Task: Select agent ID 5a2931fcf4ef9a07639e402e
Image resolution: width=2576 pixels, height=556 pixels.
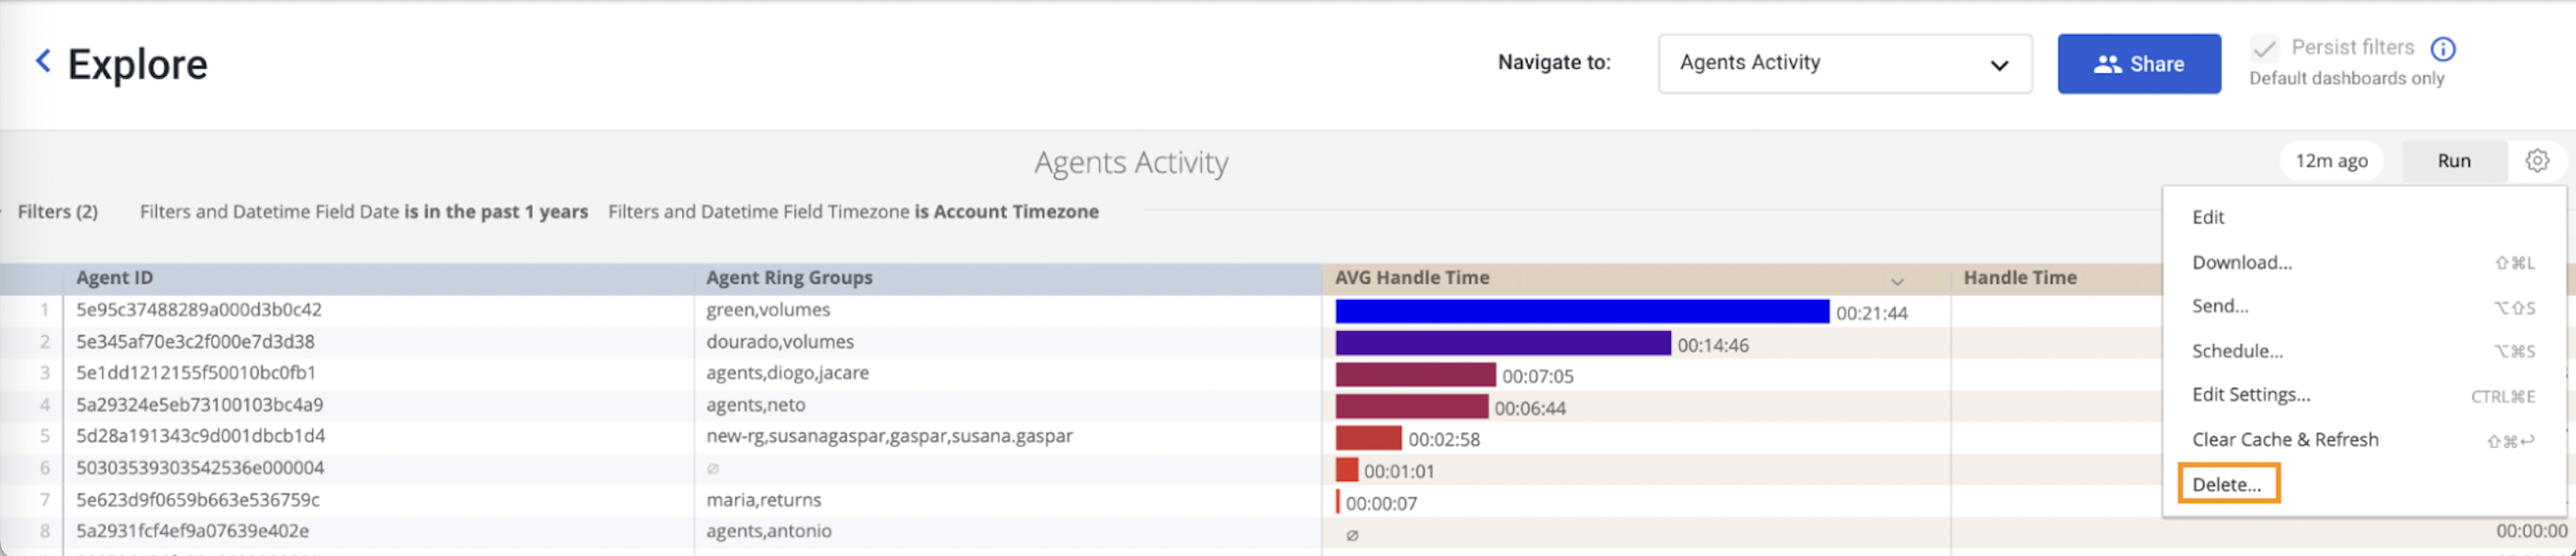Action: point(192,531)
